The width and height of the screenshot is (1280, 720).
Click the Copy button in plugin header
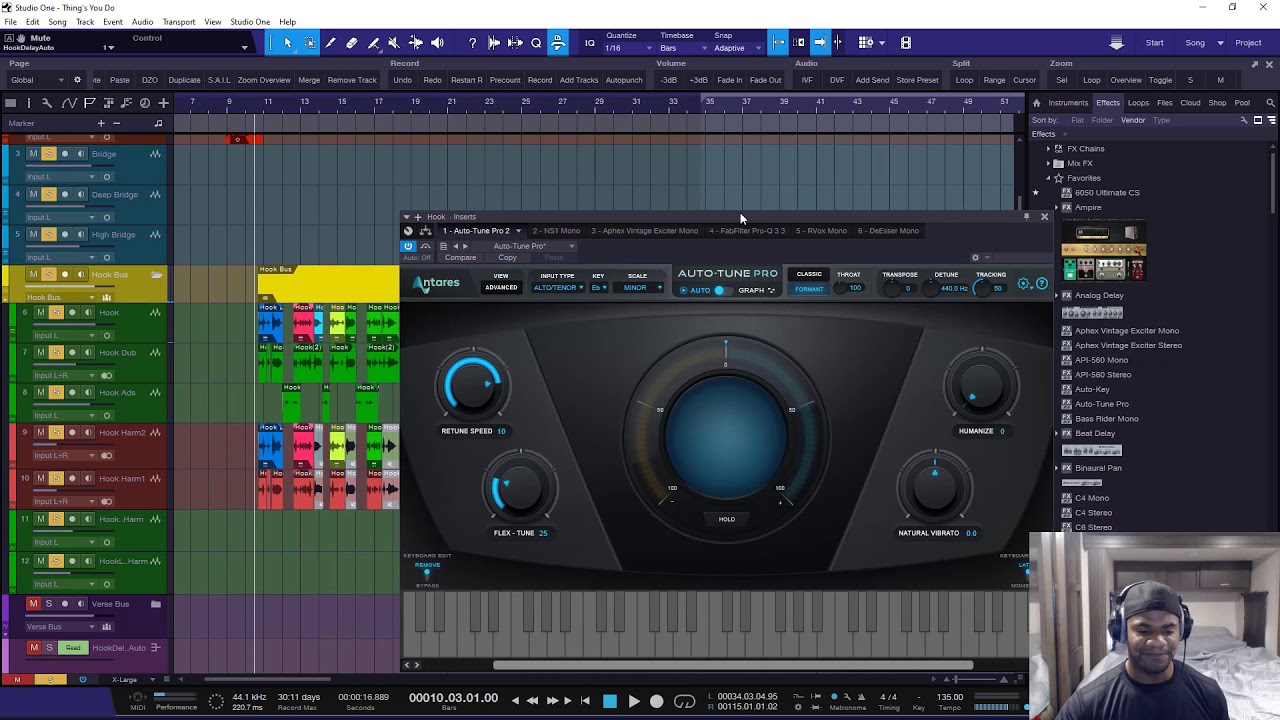tap(507, 258)
